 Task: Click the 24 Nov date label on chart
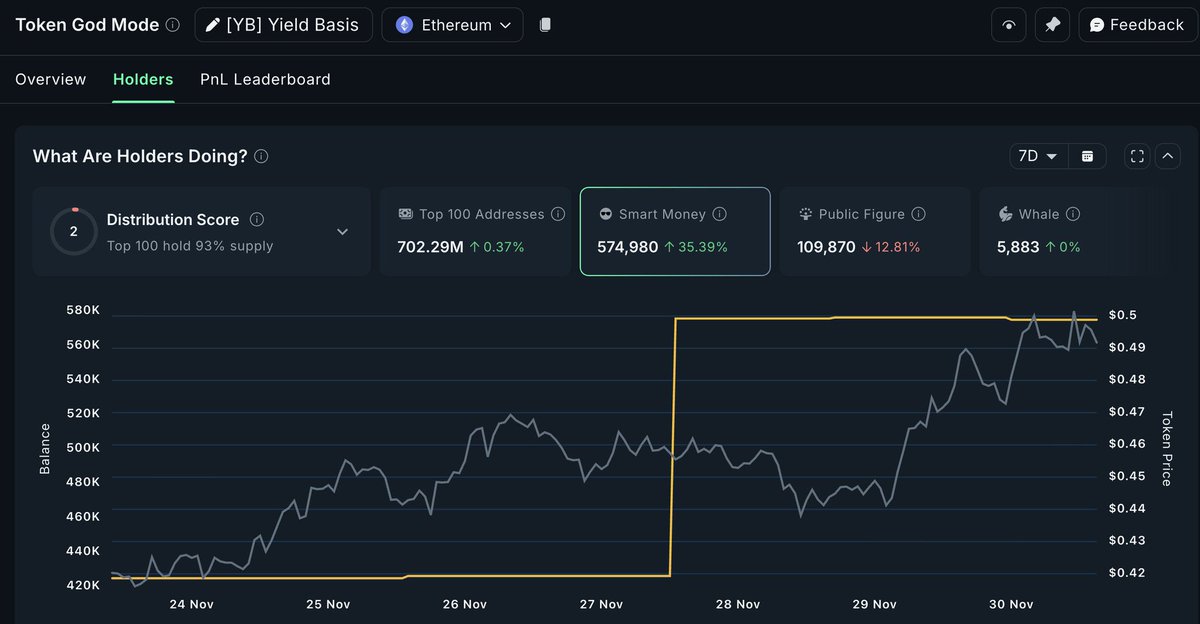(191, 604)
